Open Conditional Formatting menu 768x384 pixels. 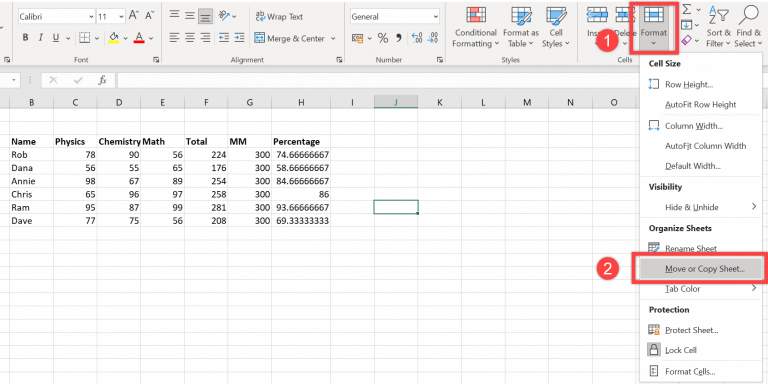tap(475, 27)
